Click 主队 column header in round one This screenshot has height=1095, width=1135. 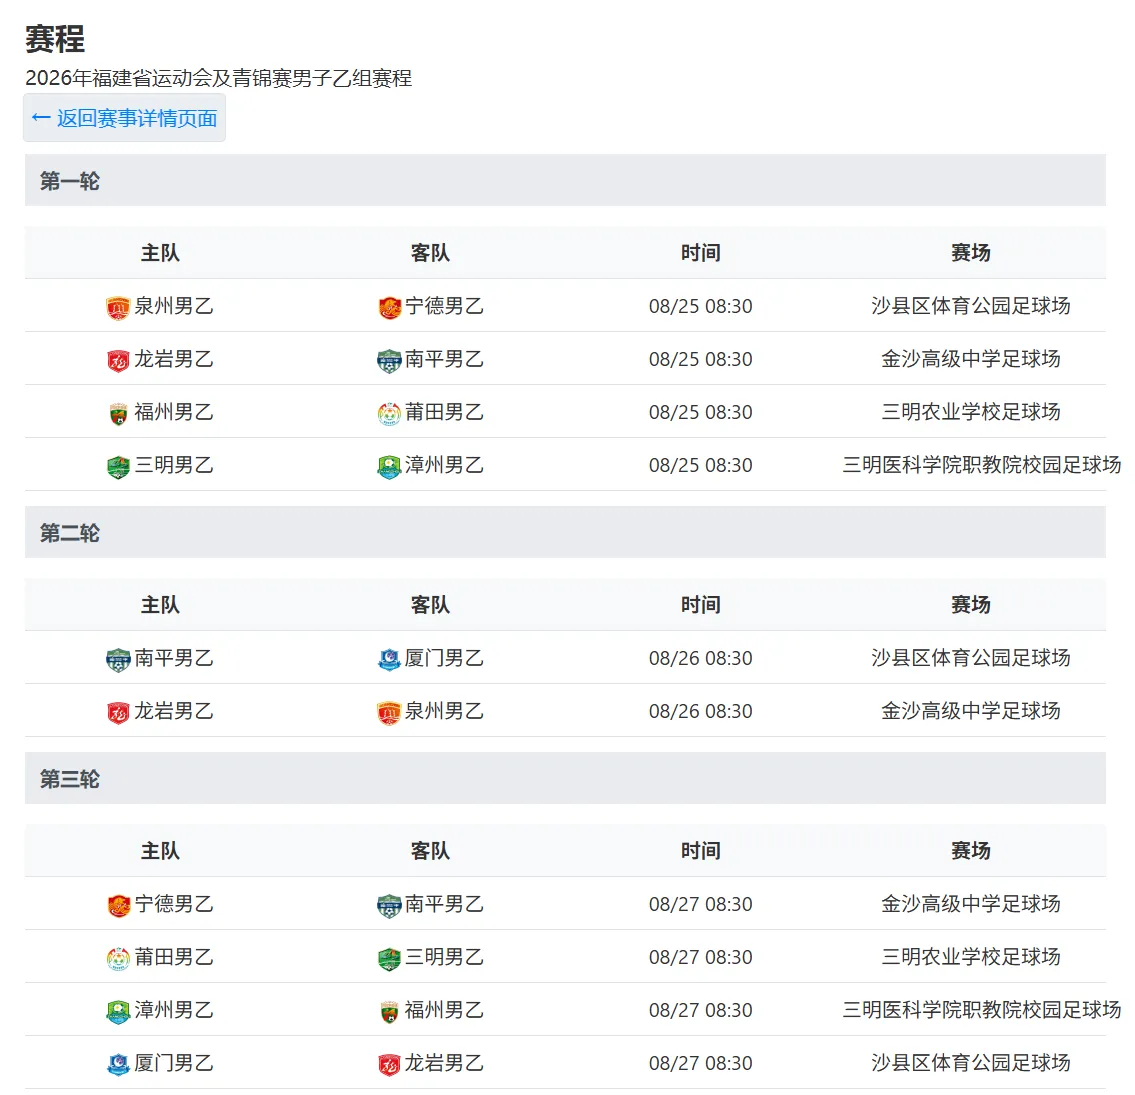tap(160, 253)
